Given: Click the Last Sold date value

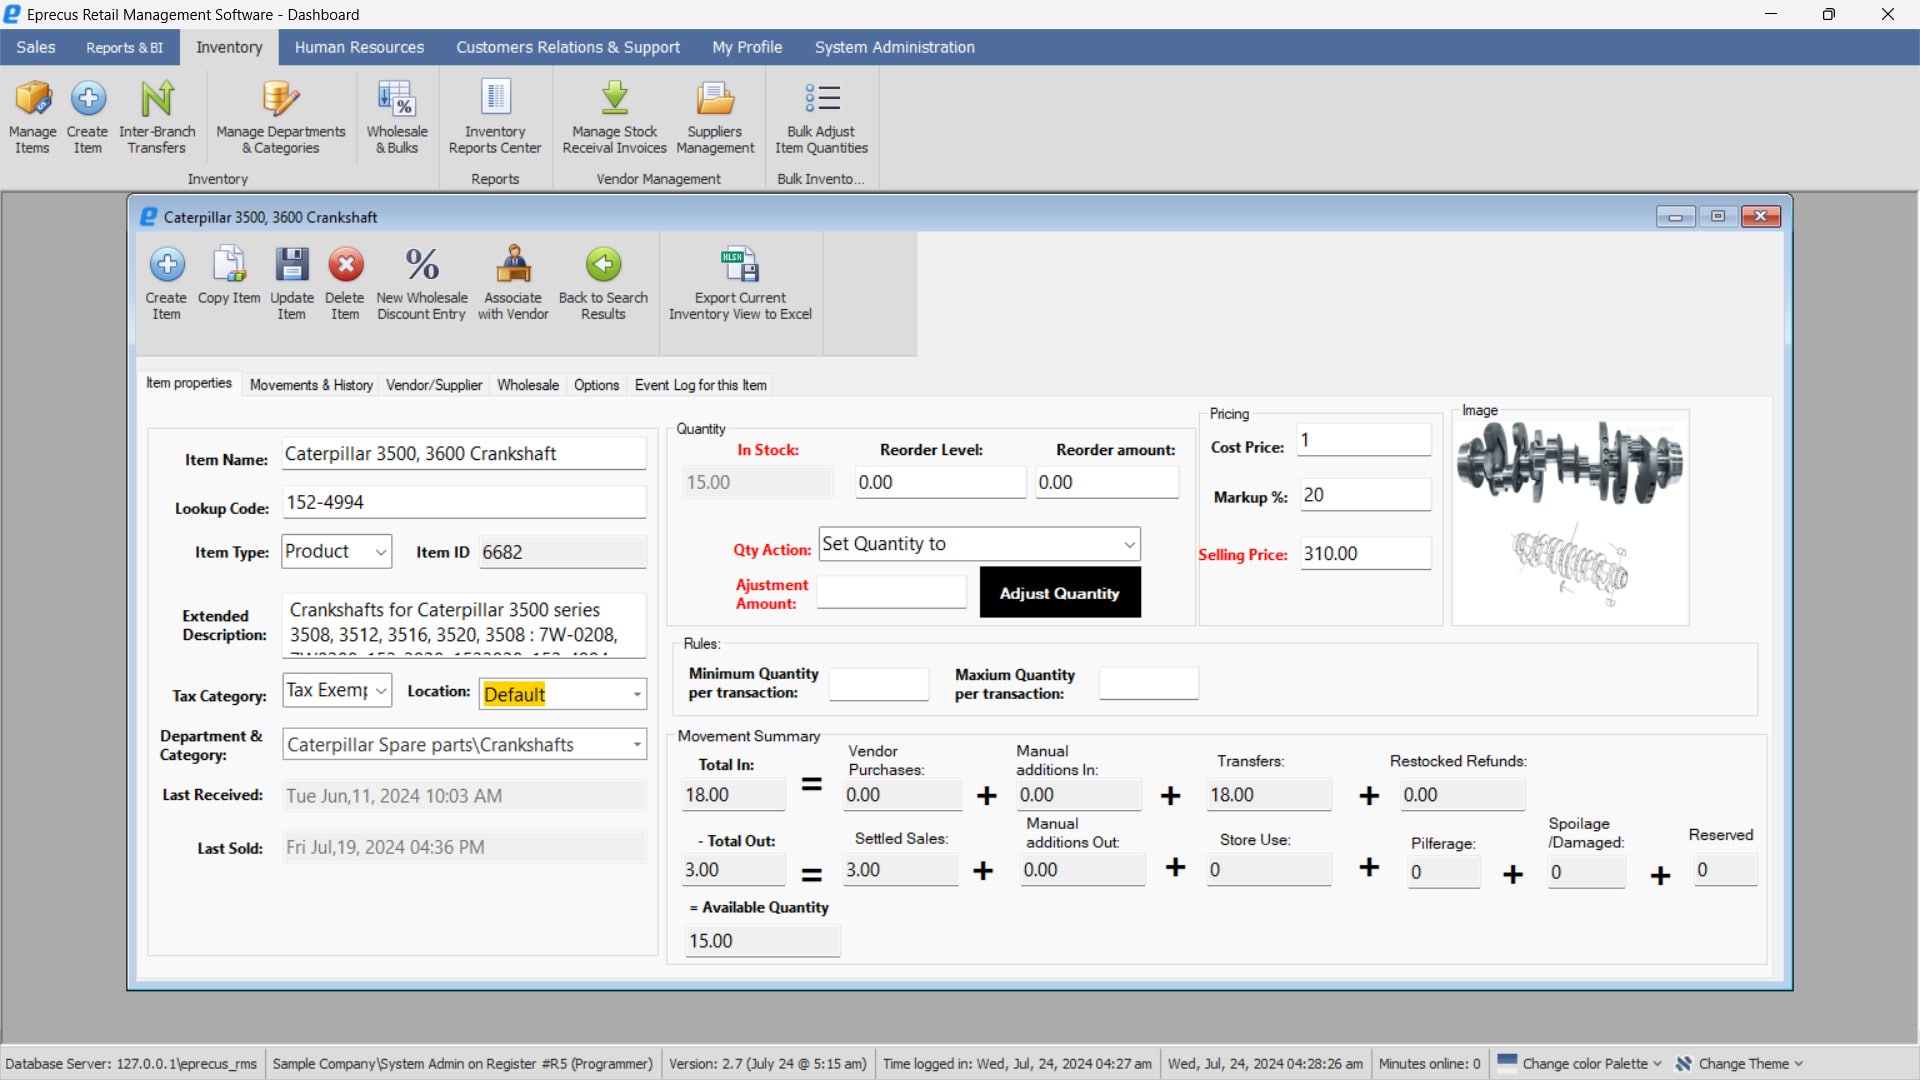Looking at the screenshot, I should (x=464, y=847).
